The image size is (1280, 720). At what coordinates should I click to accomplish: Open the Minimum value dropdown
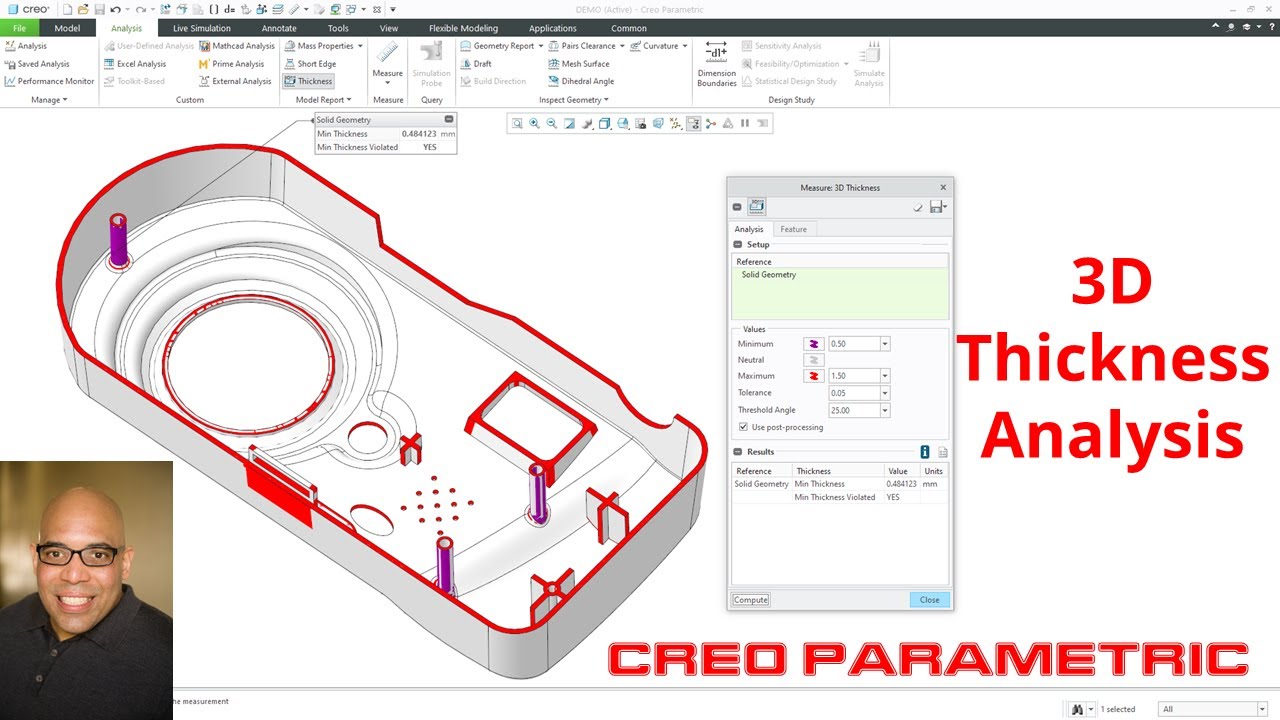885,344
